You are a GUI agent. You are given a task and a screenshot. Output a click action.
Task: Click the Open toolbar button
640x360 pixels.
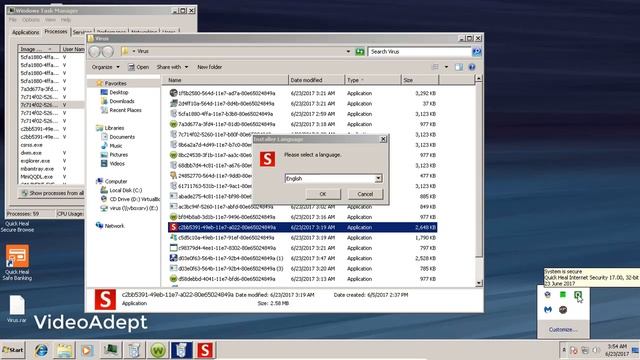click(x=138, y=67)
